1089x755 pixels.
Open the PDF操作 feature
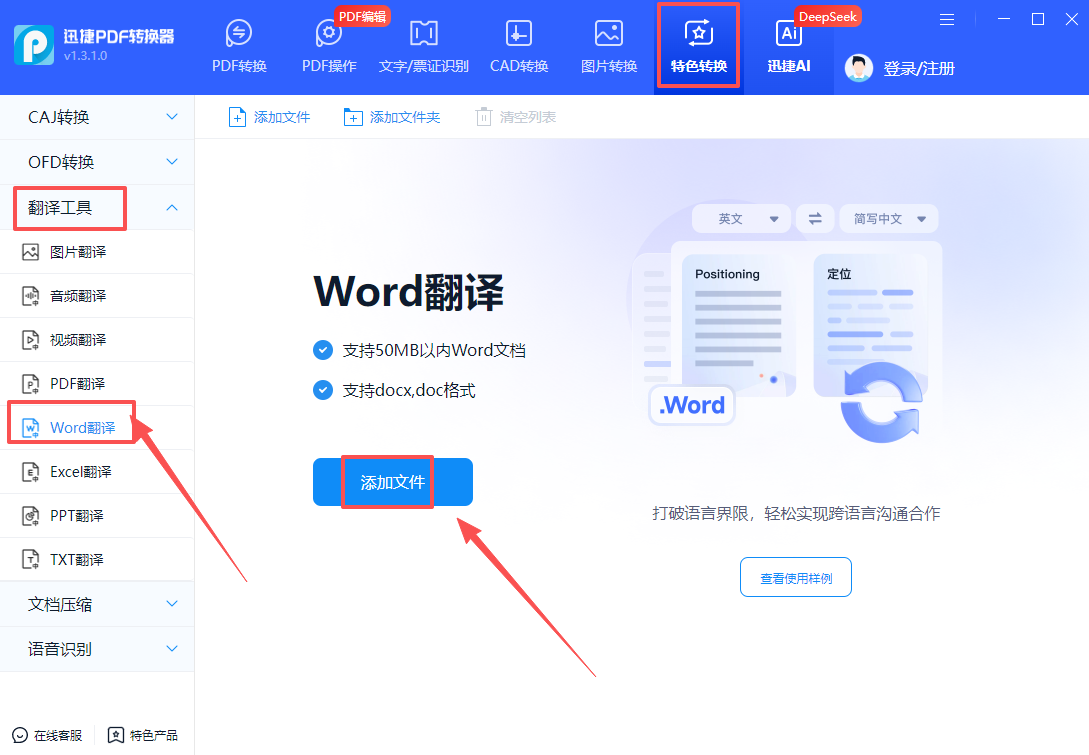click(x=328, y=45)
